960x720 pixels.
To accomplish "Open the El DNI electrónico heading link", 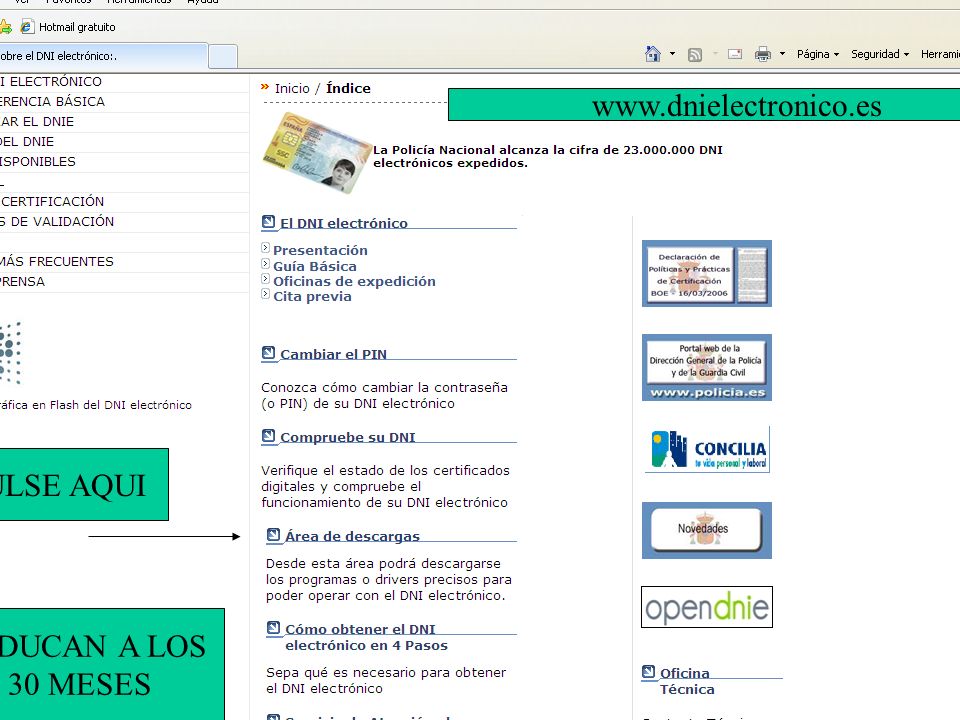I will pyautogui.click(x=343, y=223).
